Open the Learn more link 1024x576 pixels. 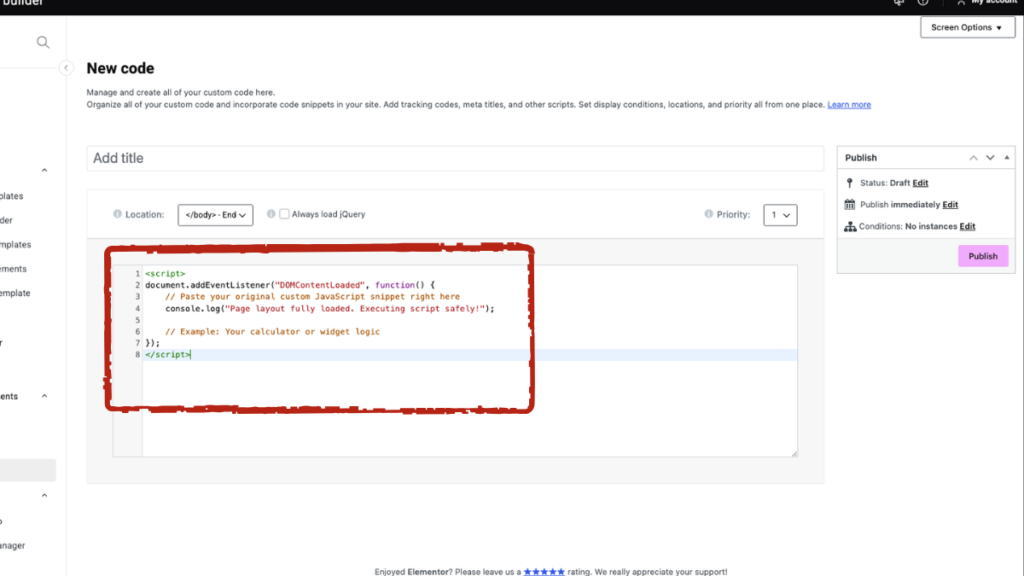point(849,104)
